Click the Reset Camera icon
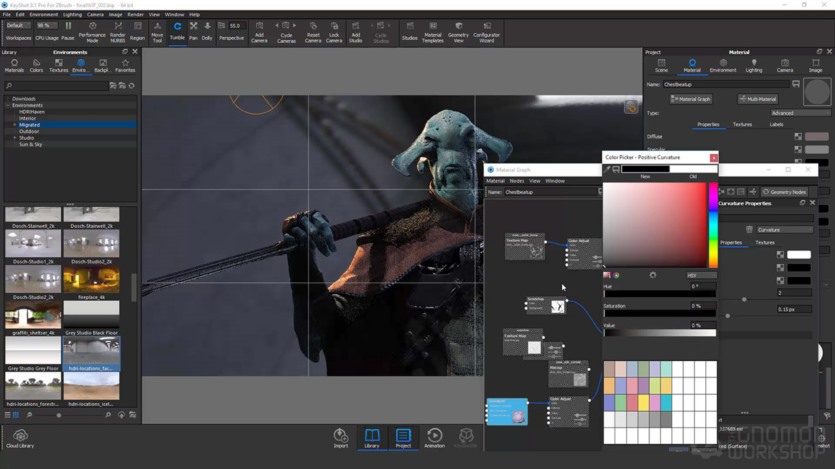Screen dimensions: 835x469 (313, 31)
